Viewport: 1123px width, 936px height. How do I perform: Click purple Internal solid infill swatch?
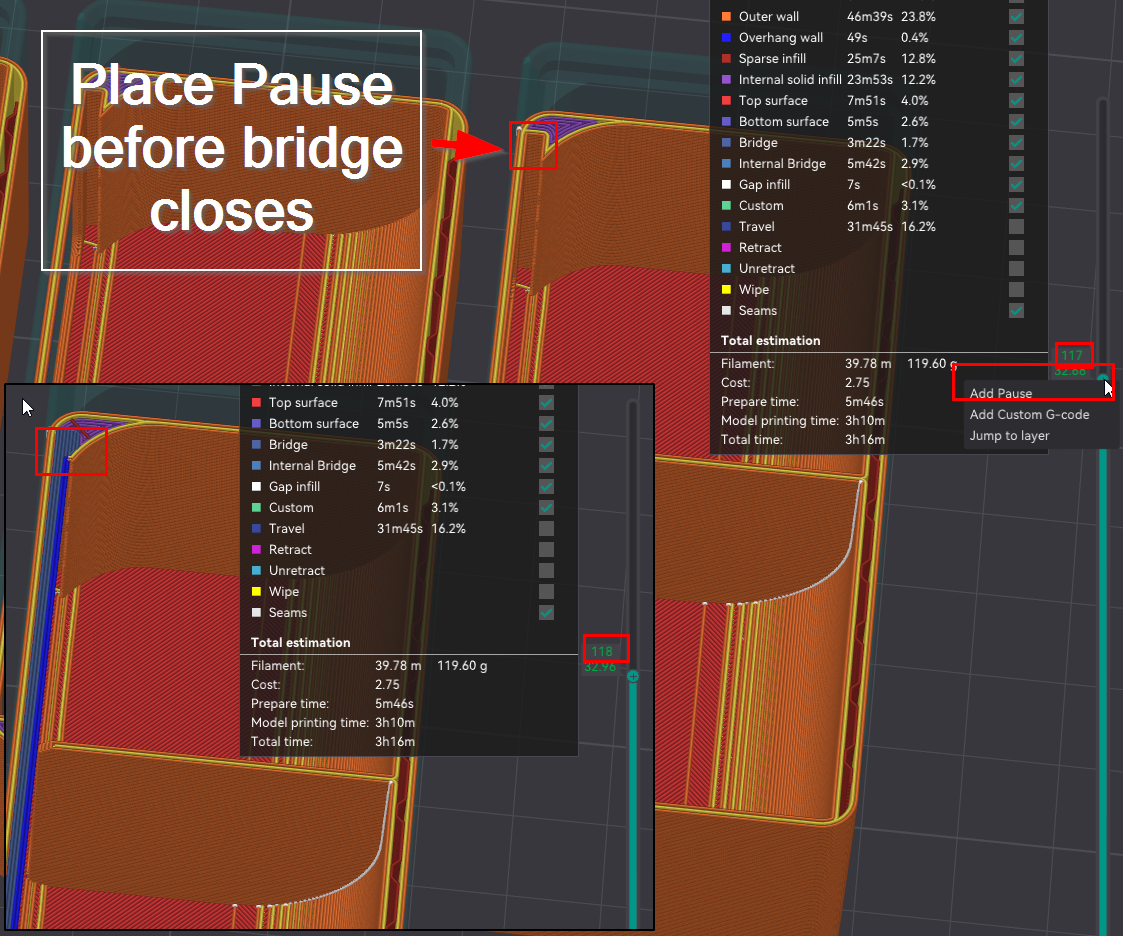(x=726, y=79)
